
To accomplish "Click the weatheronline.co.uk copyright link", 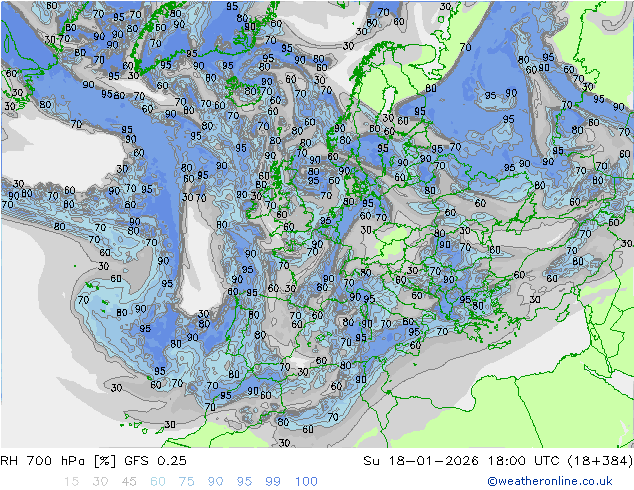I will click(x=549, y=481).
